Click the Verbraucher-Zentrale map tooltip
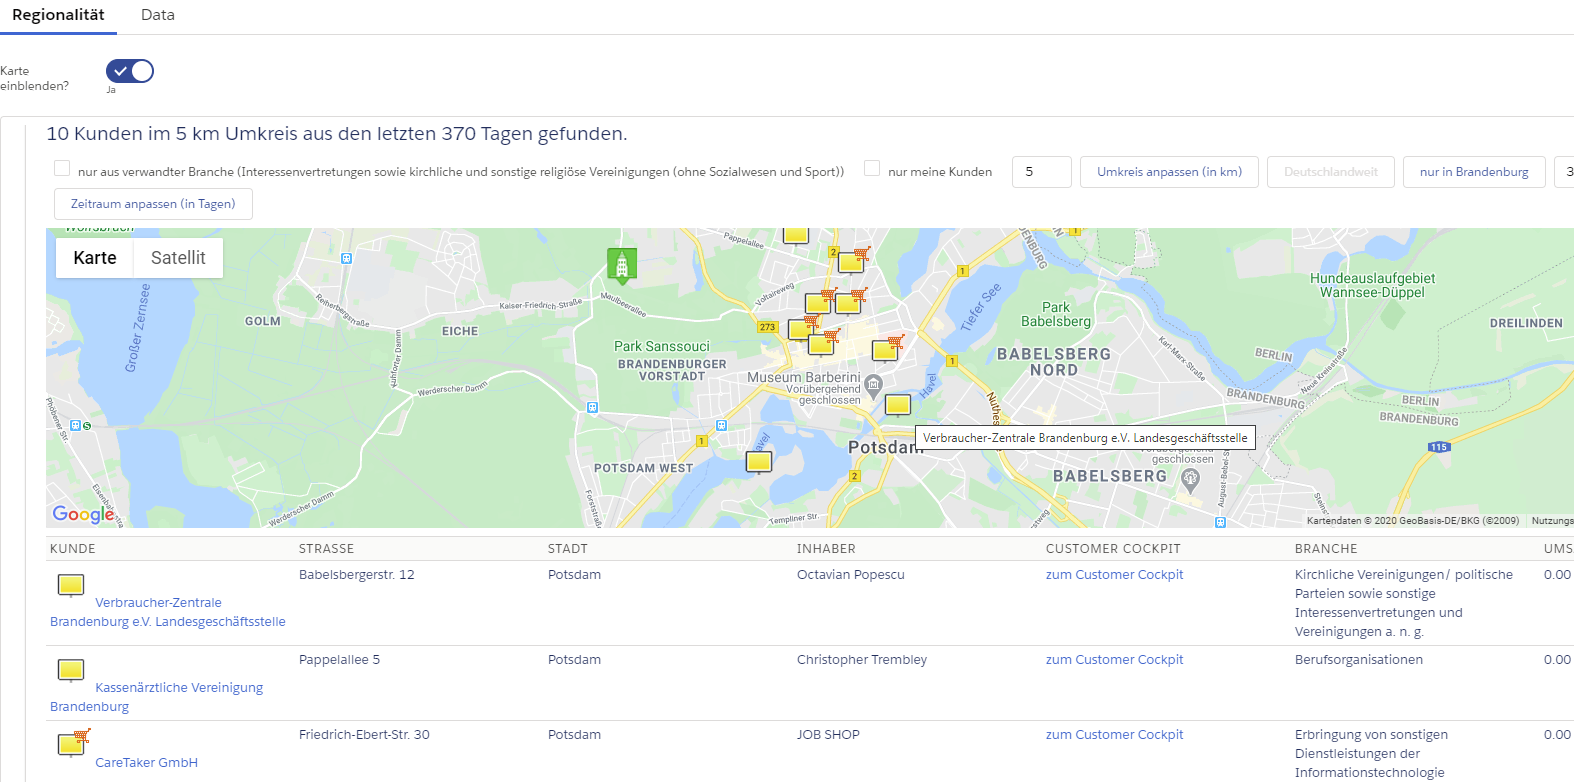The width and height of the screenshot is (1574, 782). click(1085, 438)
